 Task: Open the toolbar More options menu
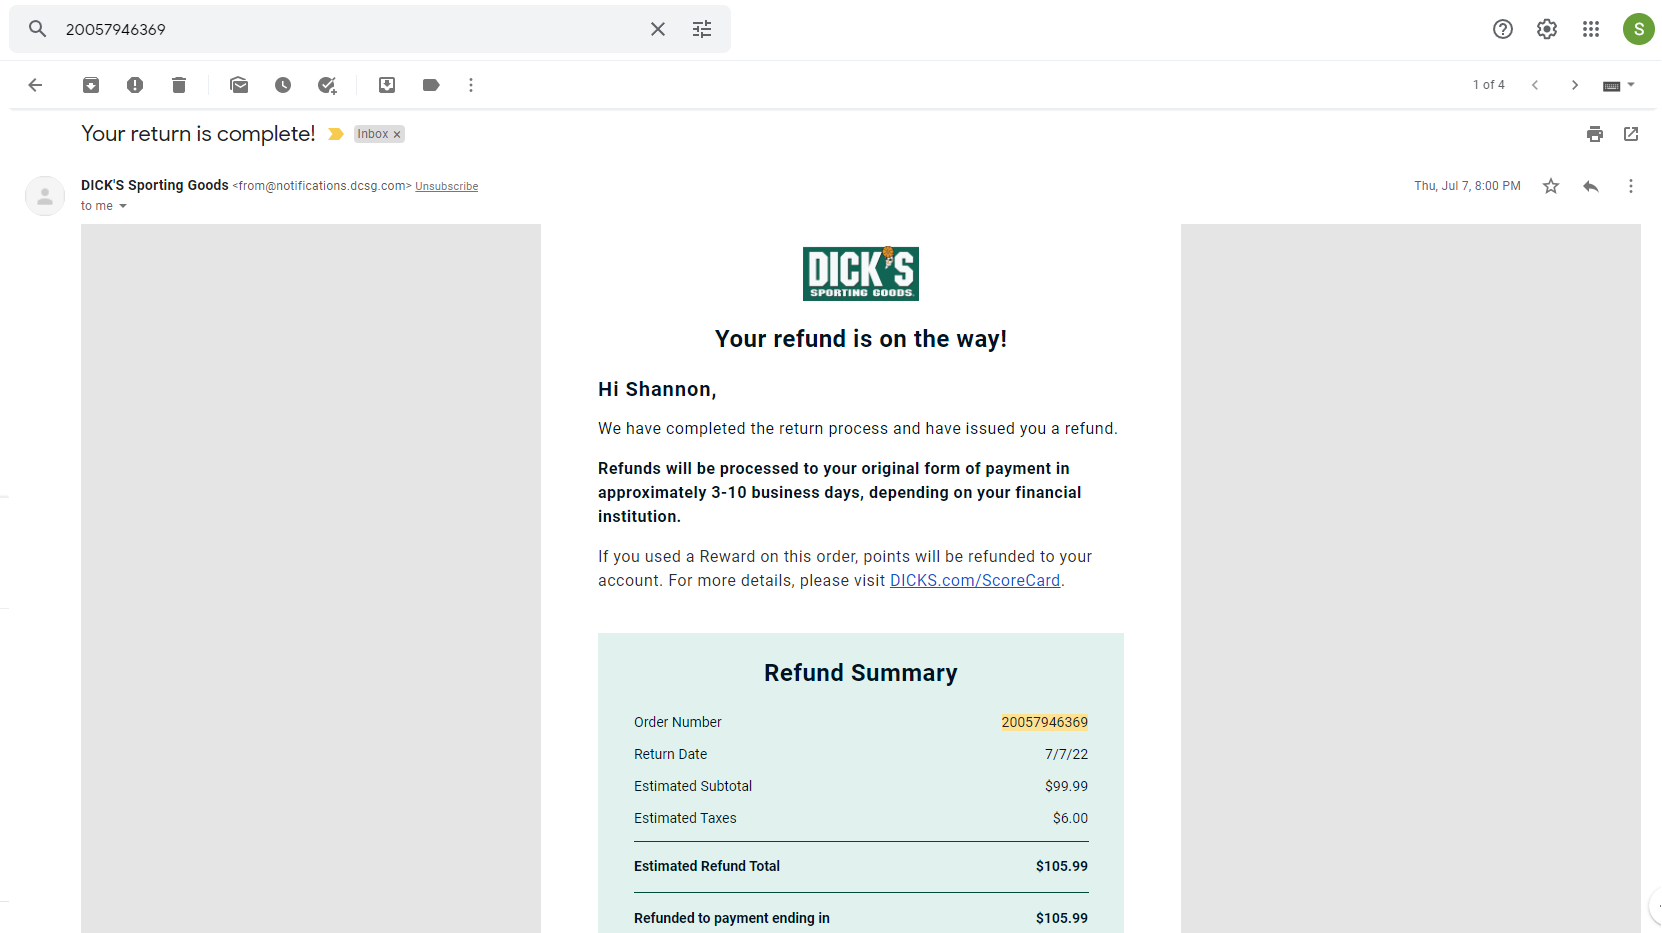[471, 85]
